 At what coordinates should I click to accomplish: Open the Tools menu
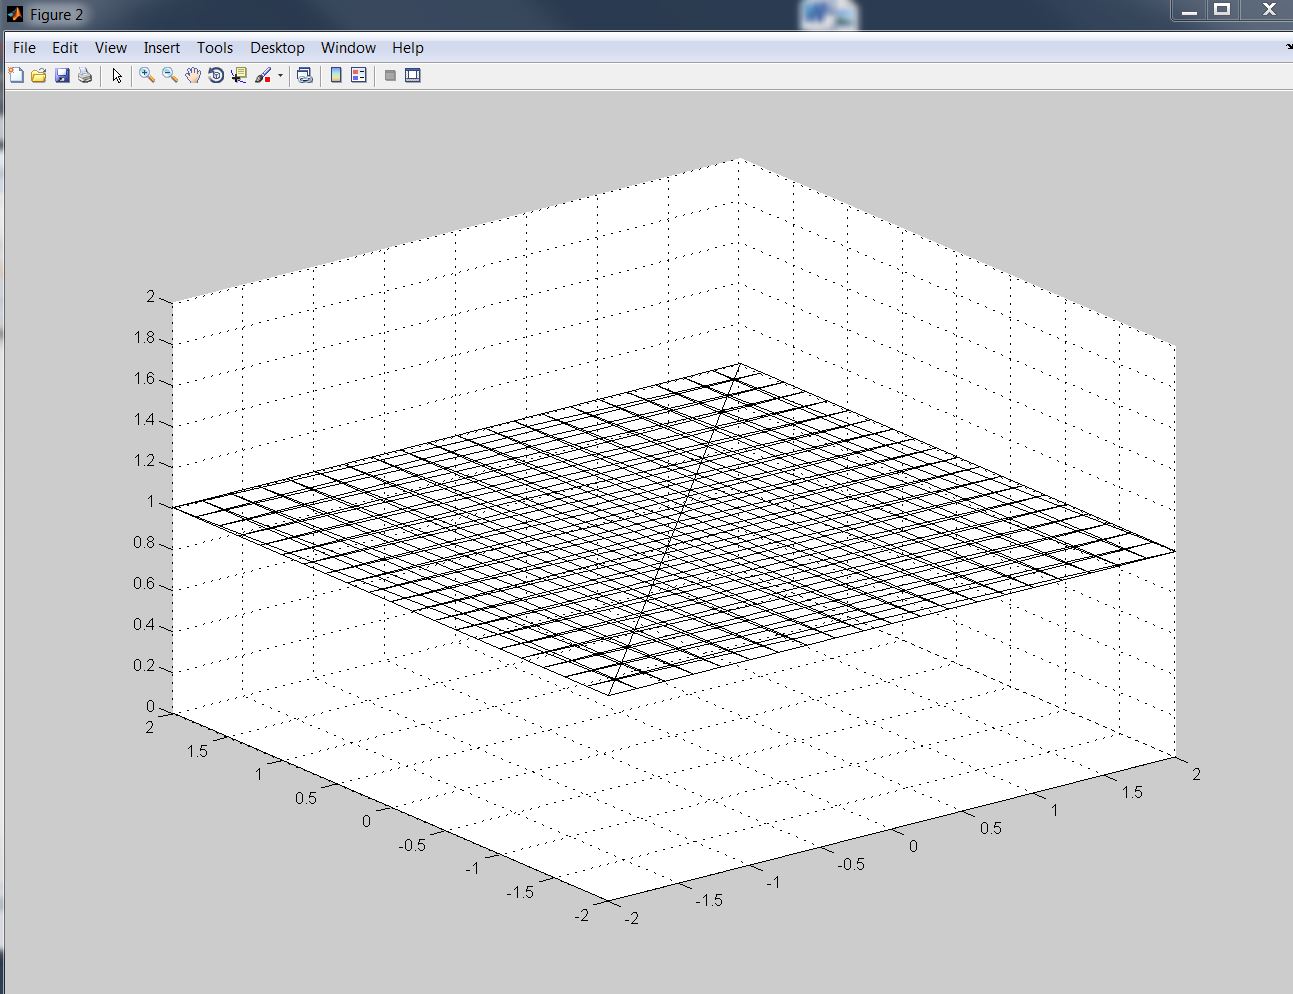pyautogui.click(x=214, y=47)
